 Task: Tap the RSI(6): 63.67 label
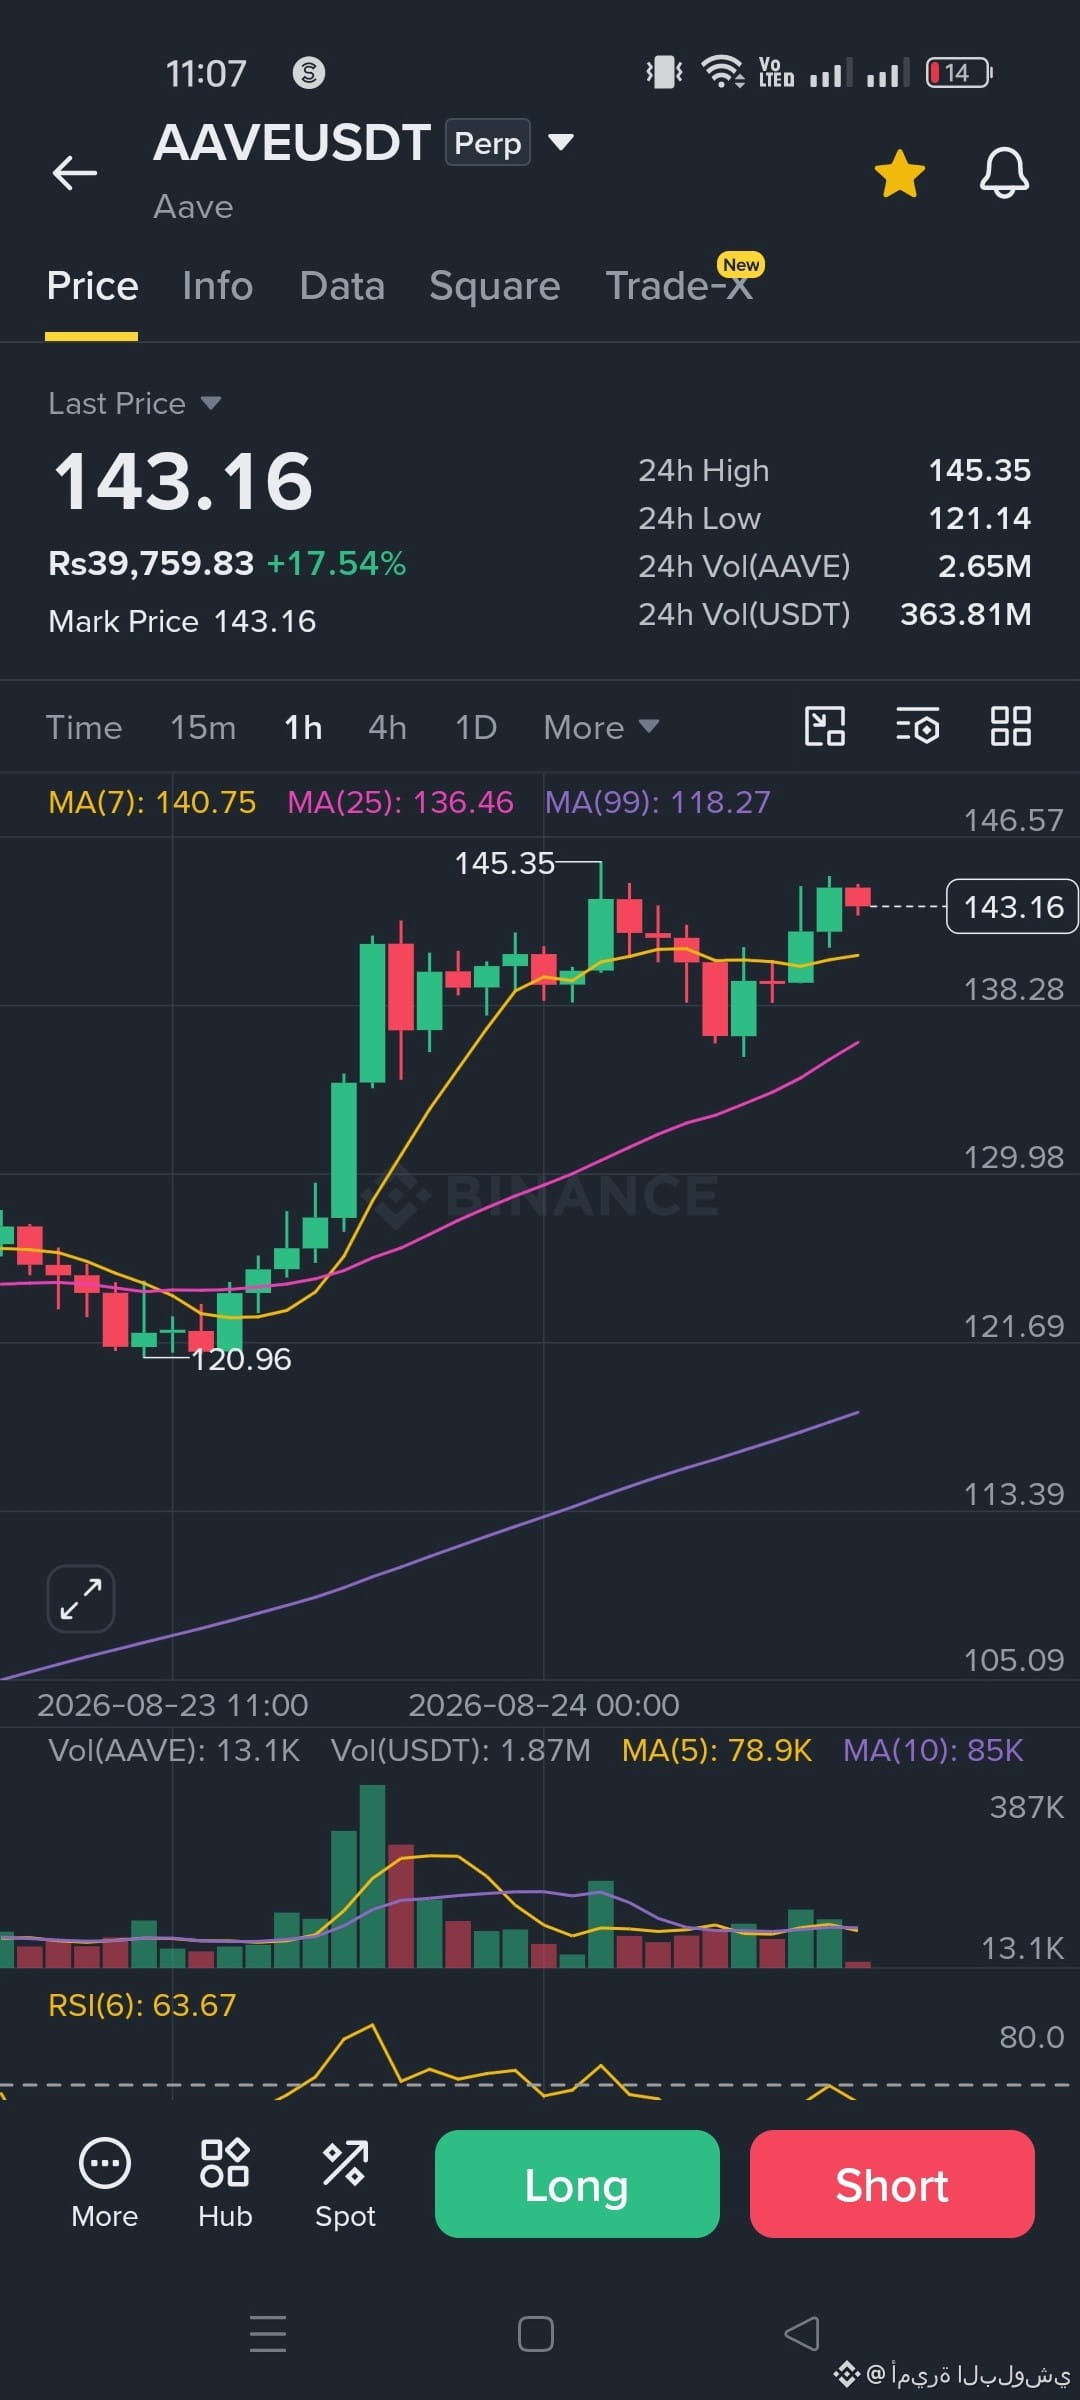tap(142, 2005)
